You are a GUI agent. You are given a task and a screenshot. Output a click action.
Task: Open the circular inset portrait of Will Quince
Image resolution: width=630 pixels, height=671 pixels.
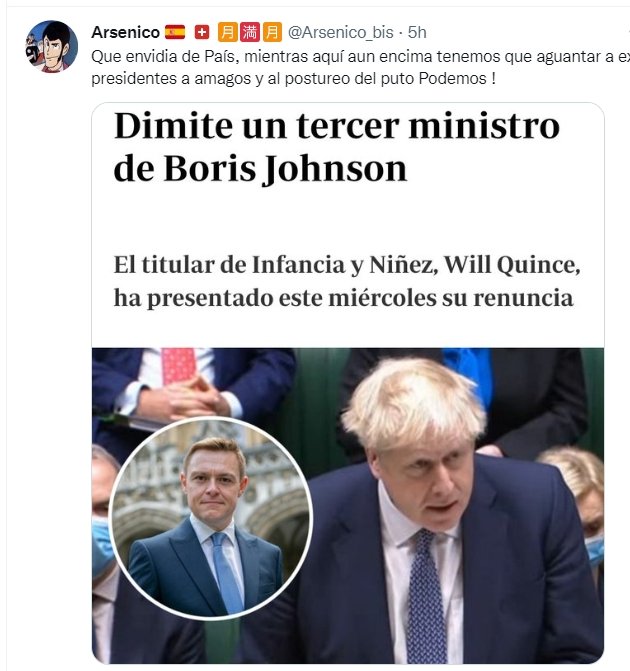pyautogui.click(x=210, y=518)
